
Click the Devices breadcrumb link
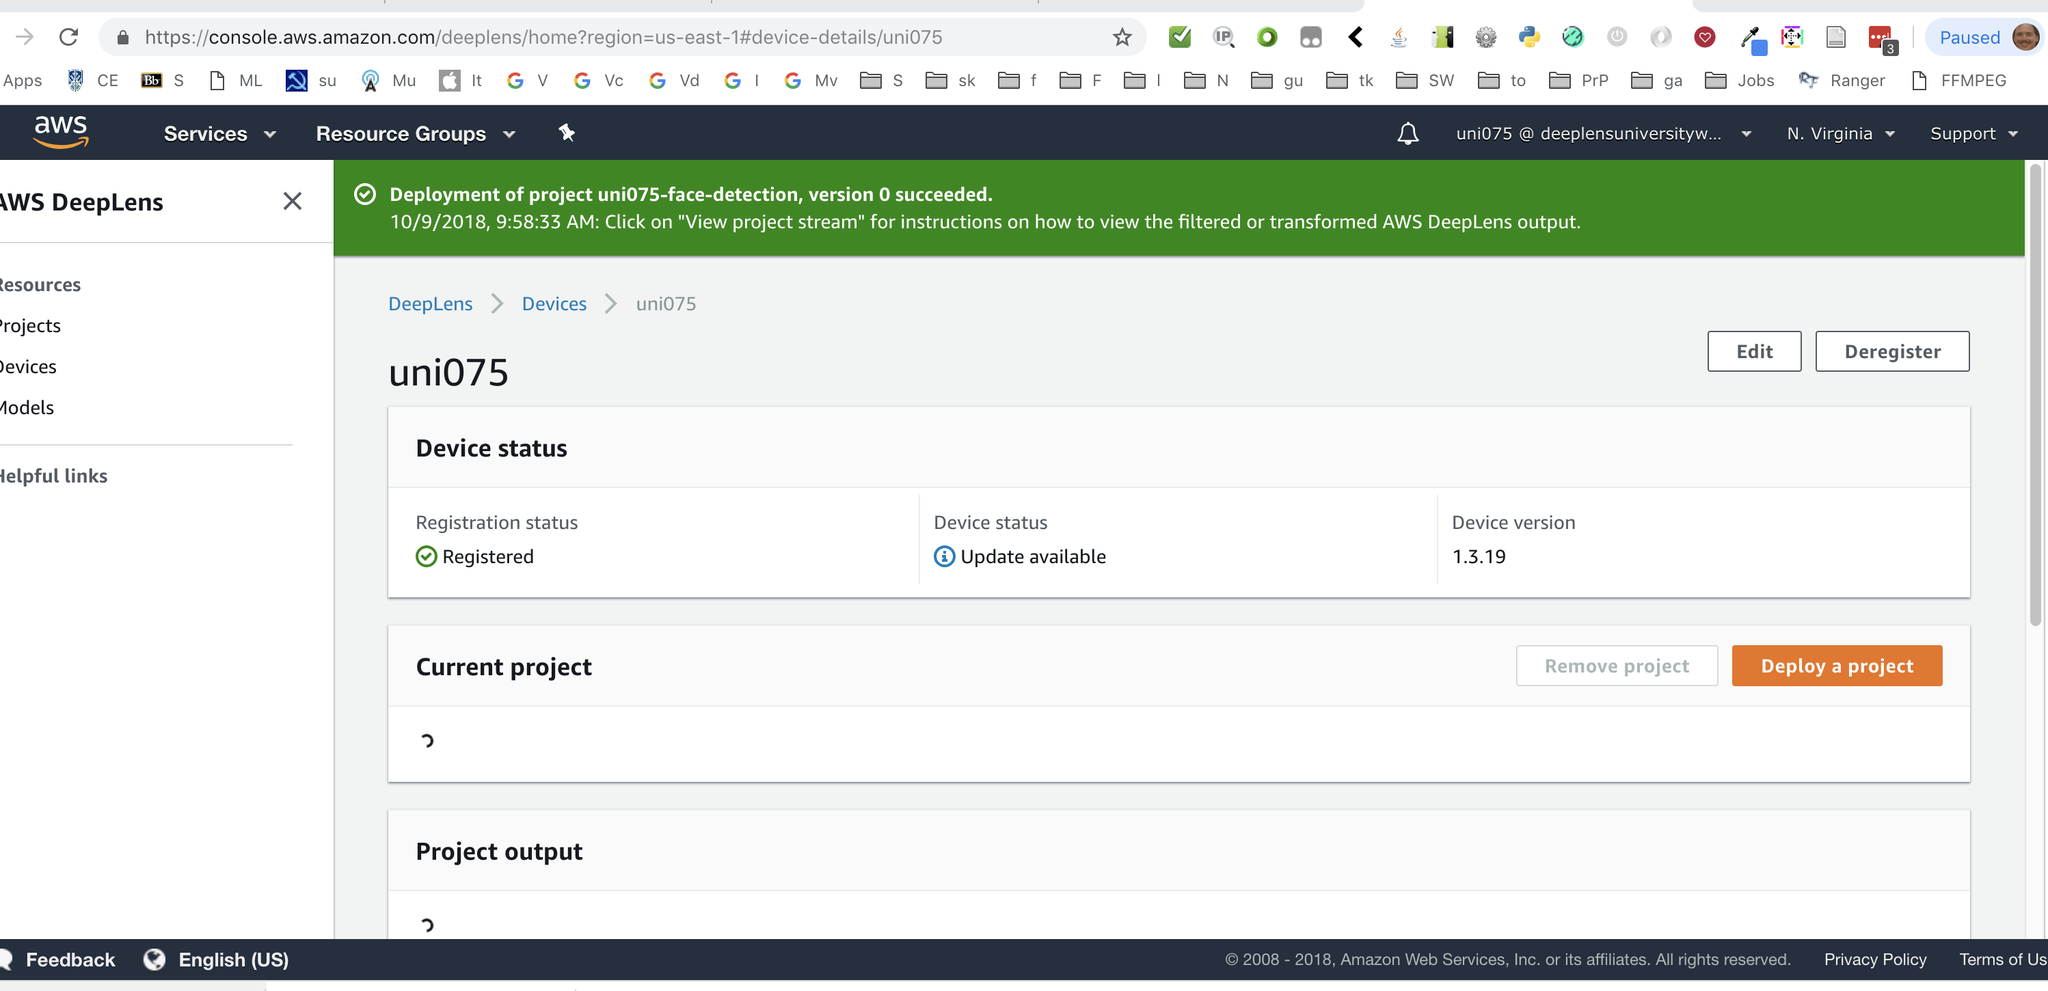click(x=554, y=303)
